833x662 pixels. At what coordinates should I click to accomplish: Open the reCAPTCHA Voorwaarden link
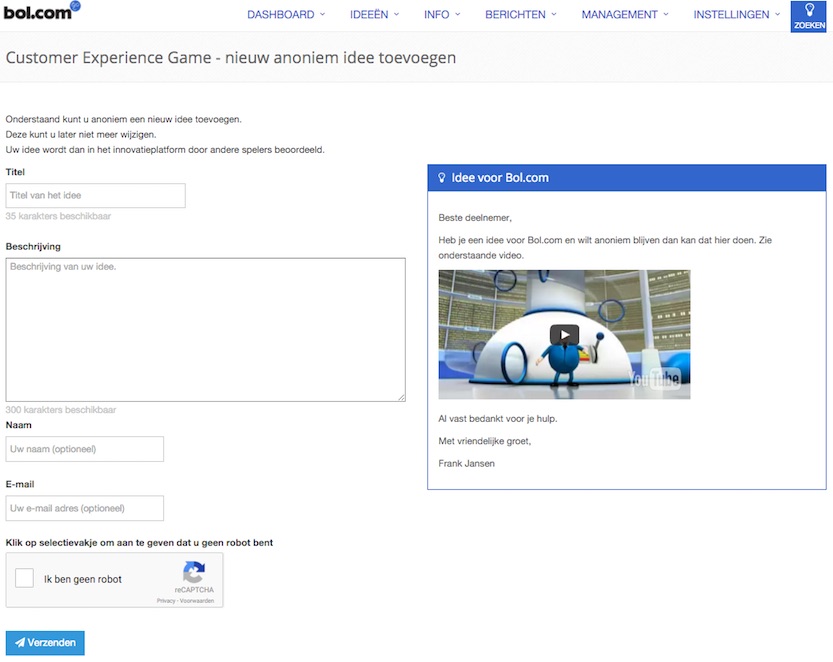[x=197, y=601]
